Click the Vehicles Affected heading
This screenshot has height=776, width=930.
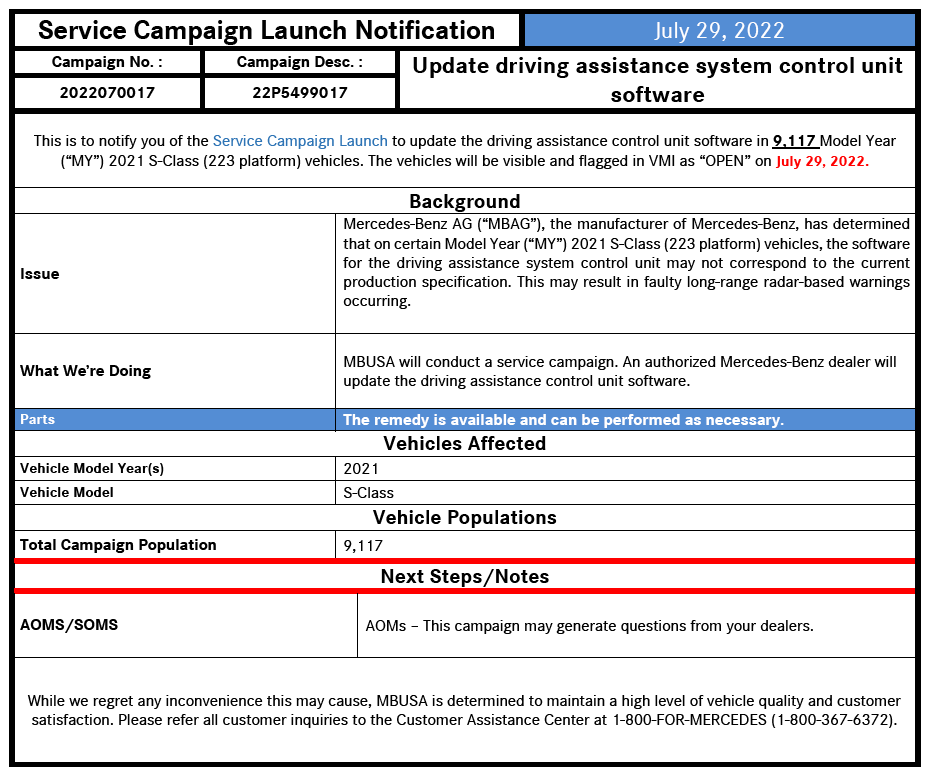click(464, 444)
